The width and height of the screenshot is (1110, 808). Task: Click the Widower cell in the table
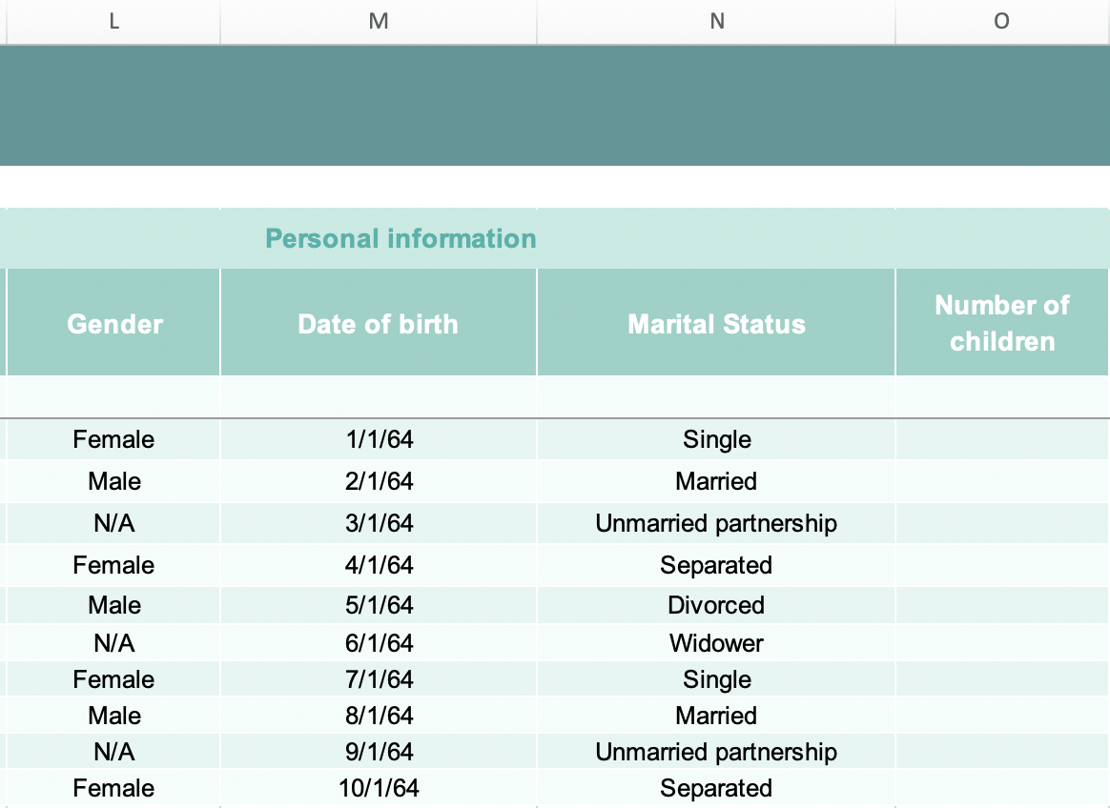click(716, 643)
